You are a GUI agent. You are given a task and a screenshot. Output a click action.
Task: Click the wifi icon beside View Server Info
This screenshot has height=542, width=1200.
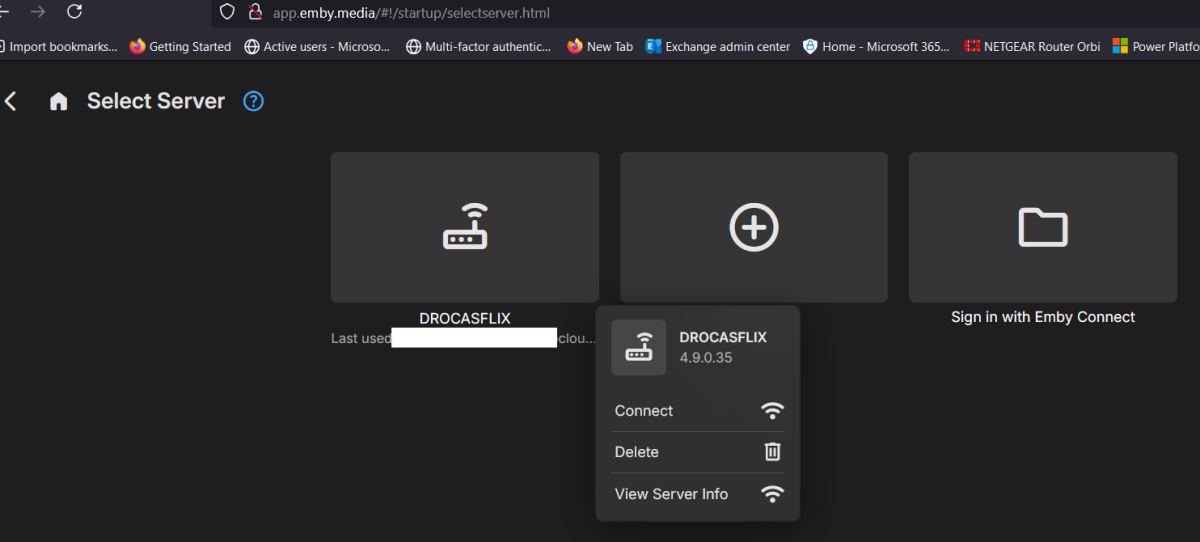[x=772, y=494]
